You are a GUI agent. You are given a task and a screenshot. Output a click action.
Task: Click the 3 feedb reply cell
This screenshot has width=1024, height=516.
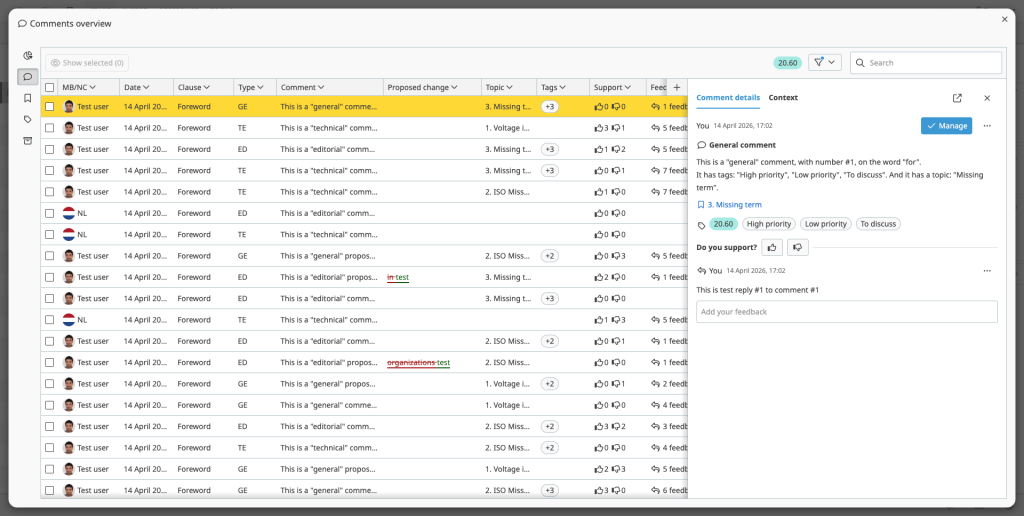point(669,427)
